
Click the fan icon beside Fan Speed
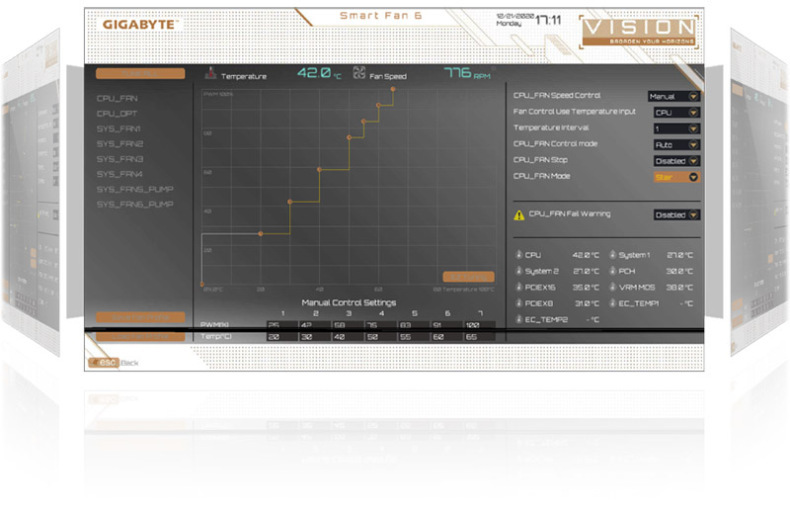tap(359, 73)
